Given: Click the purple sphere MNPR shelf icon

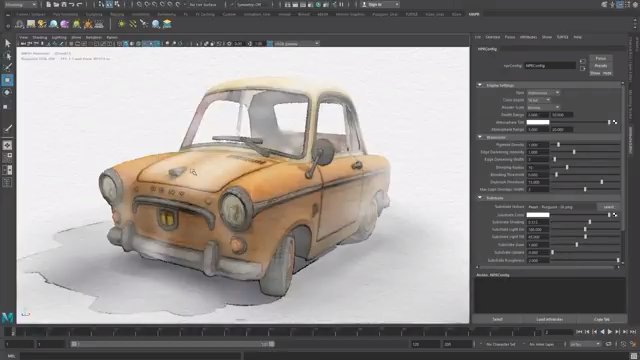Looking at the screenshot, I should [x=64, y=24].
